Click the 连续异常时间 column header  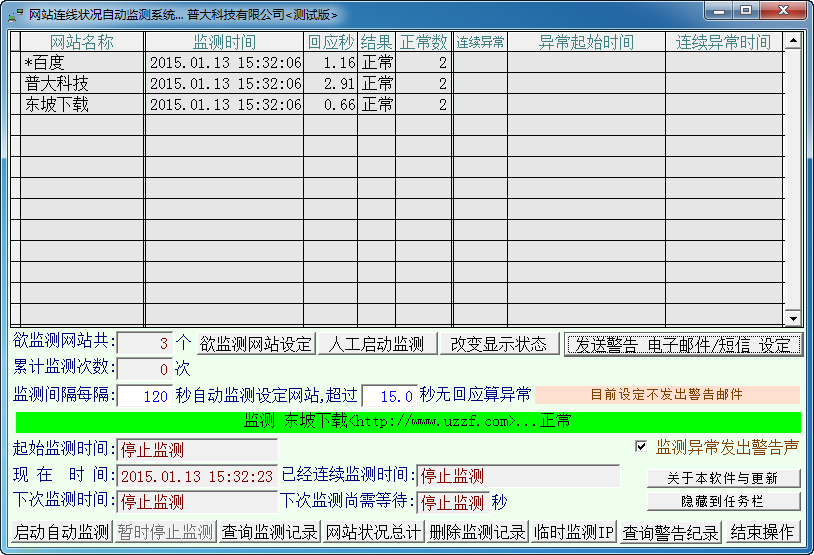coord(724,42)
